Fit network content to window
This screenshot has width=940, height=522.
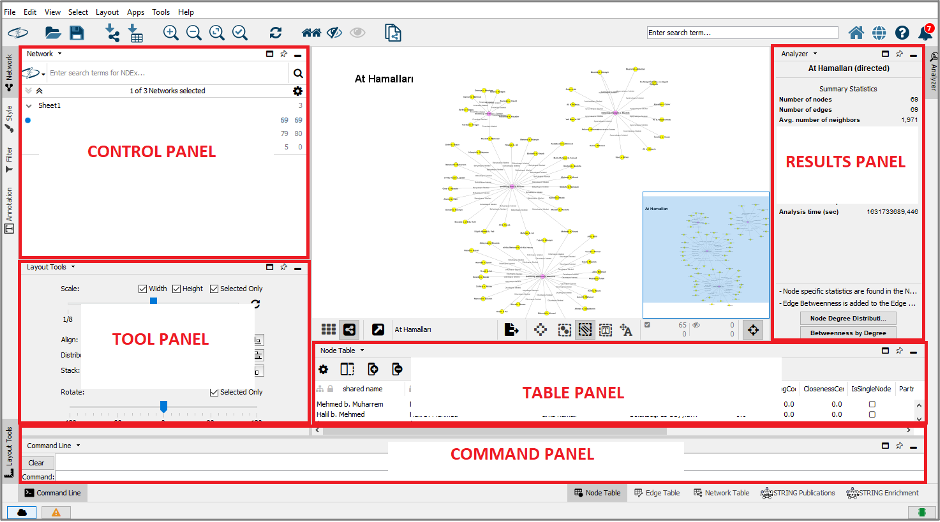217,33
